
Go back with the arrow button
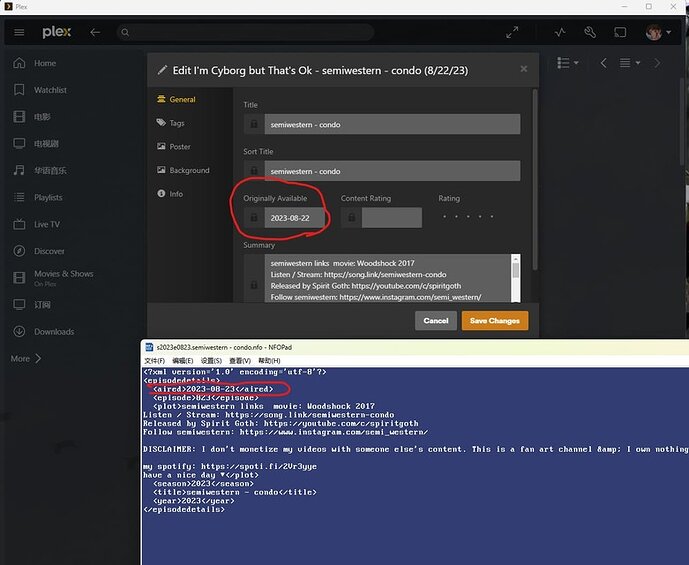[x=95, y=32]
